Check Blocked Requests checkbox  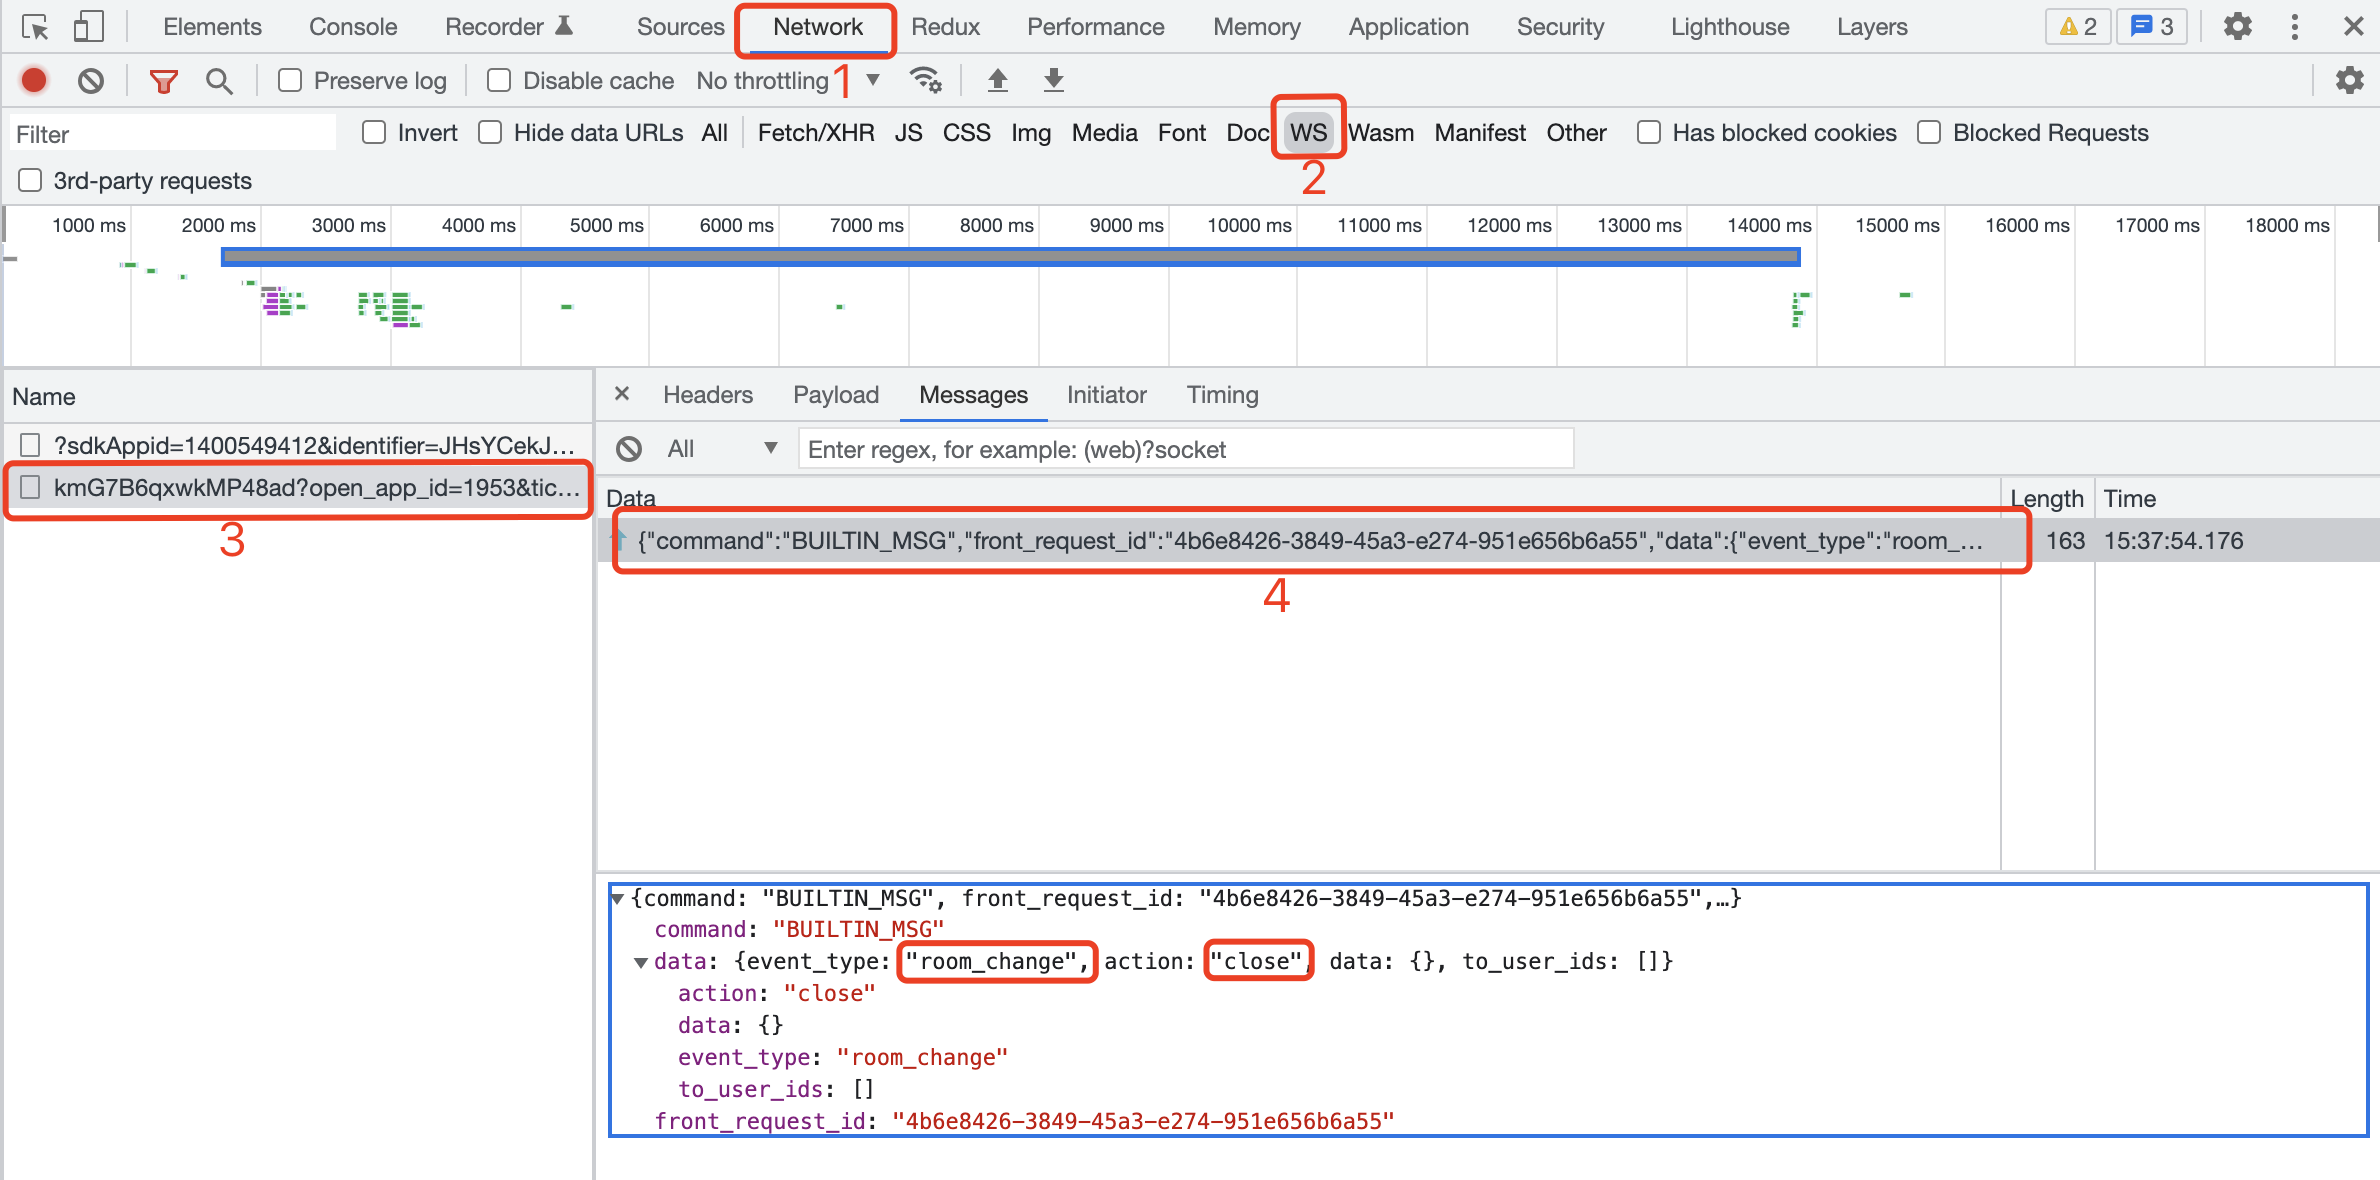(1929, 132)
